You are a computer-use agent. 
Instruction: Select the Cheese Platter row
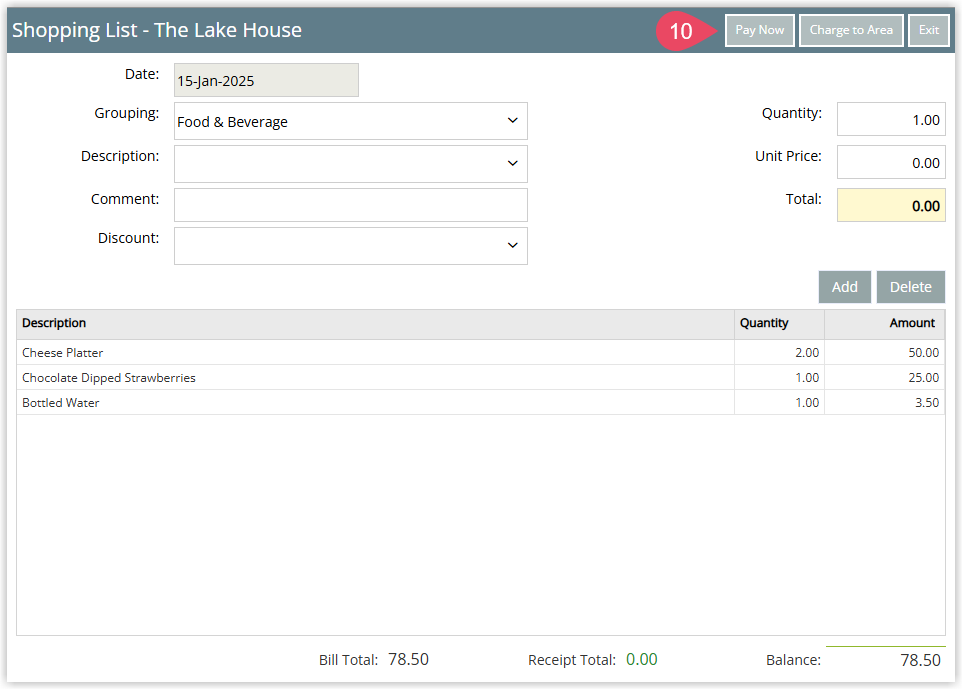[x=481, y=353]
